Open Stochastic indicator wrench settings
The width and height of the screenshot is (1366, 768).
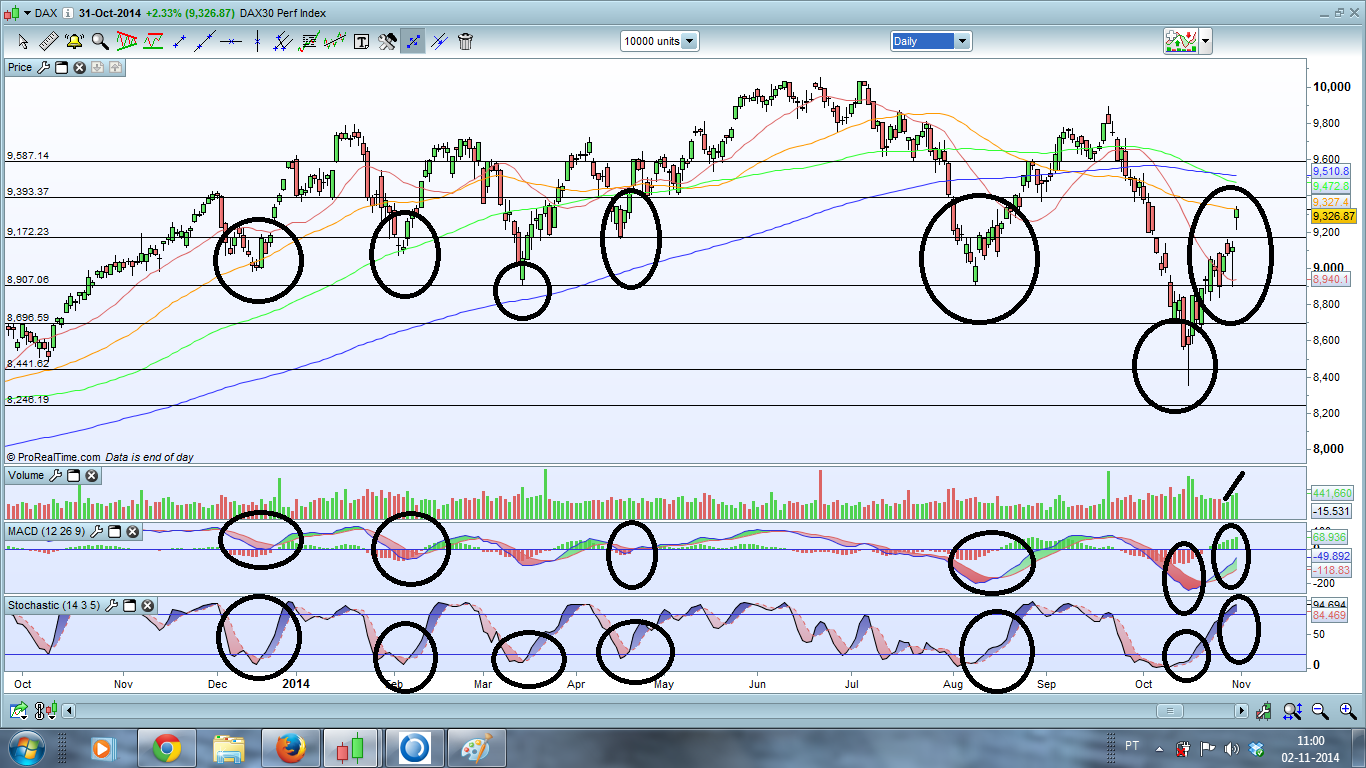[x=111, y=605]
